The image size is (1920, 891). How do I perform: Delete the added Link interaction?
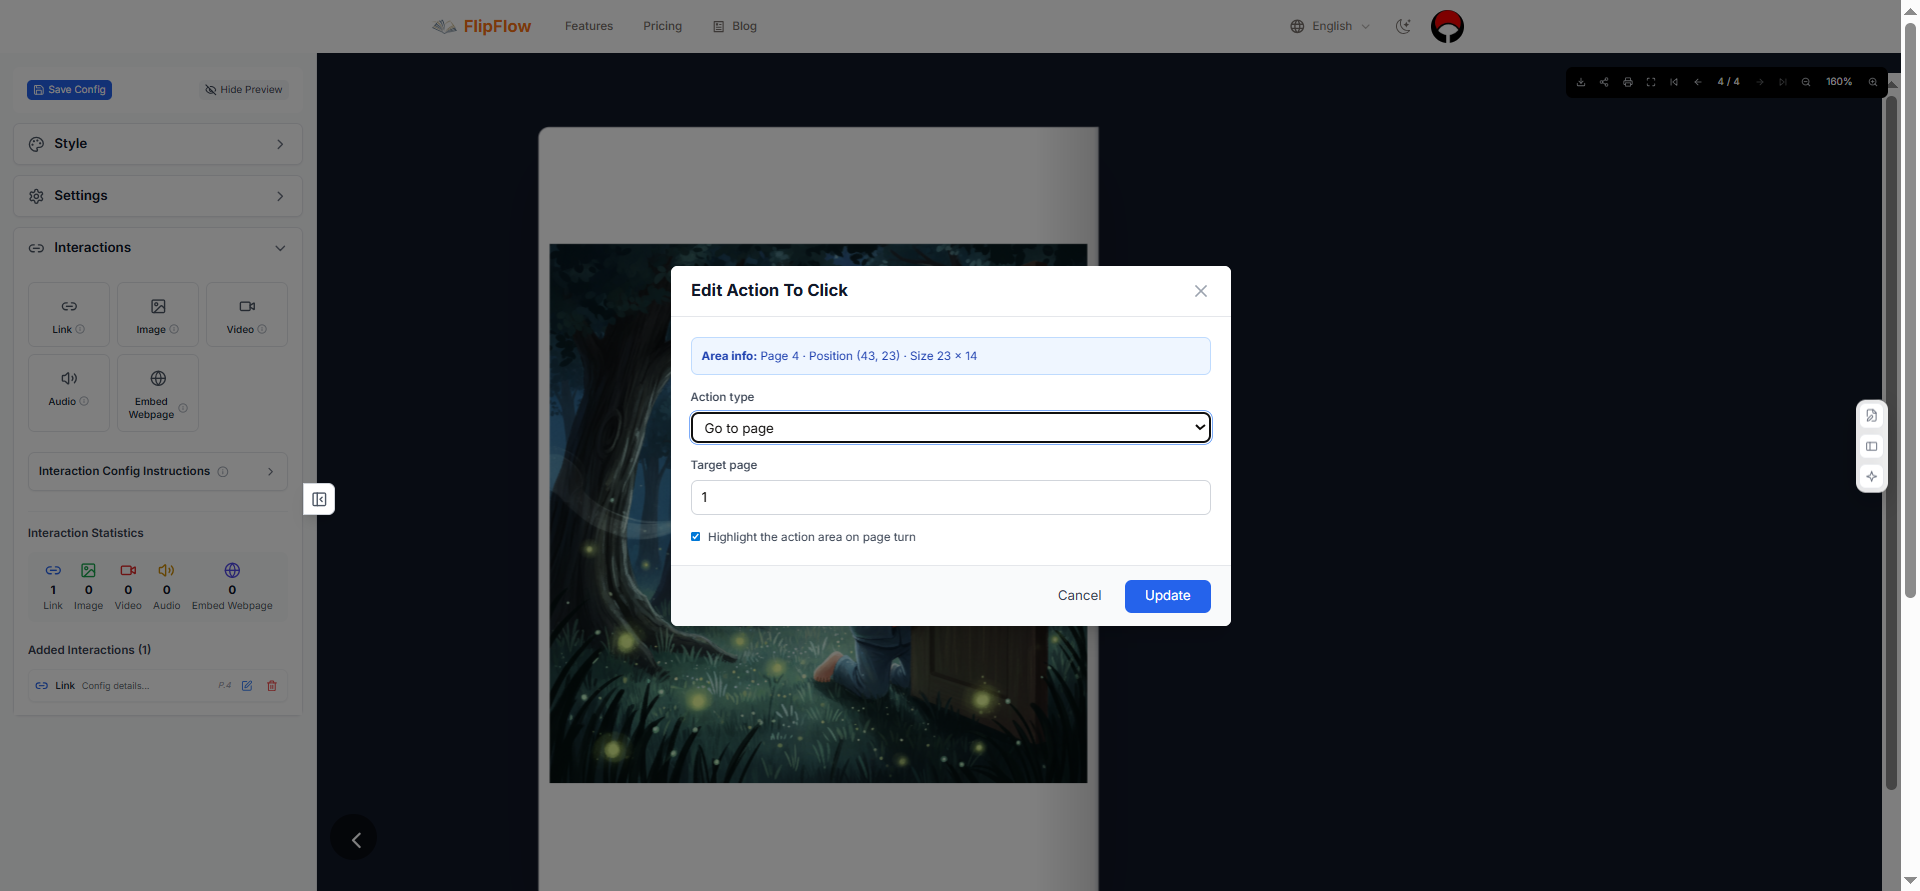pyautogui.click(x=272, y=686)
